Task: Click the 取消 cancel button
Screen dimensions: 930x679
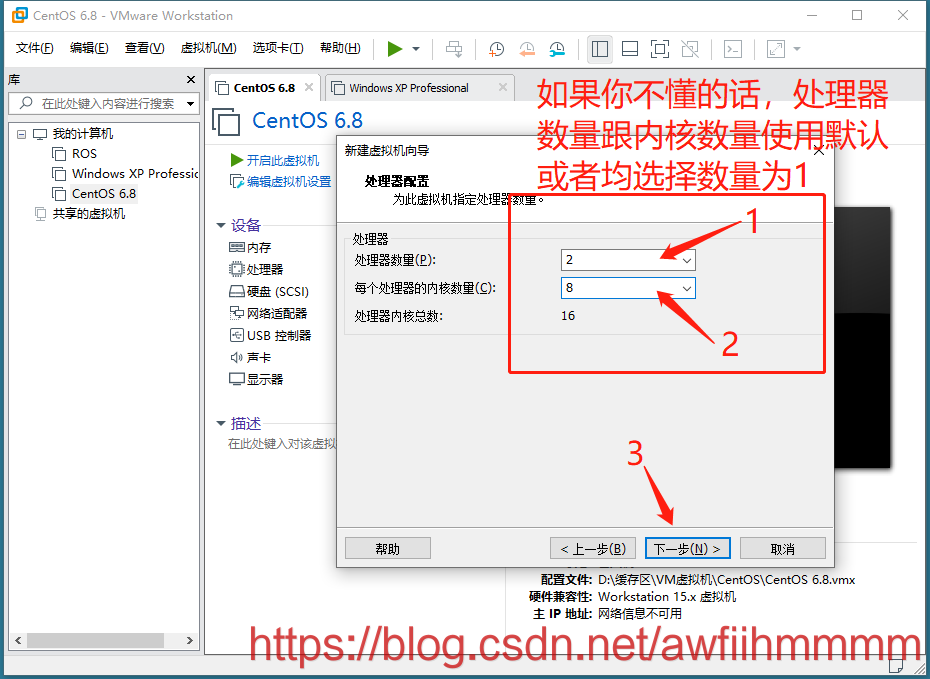Action: coord(782,549)
